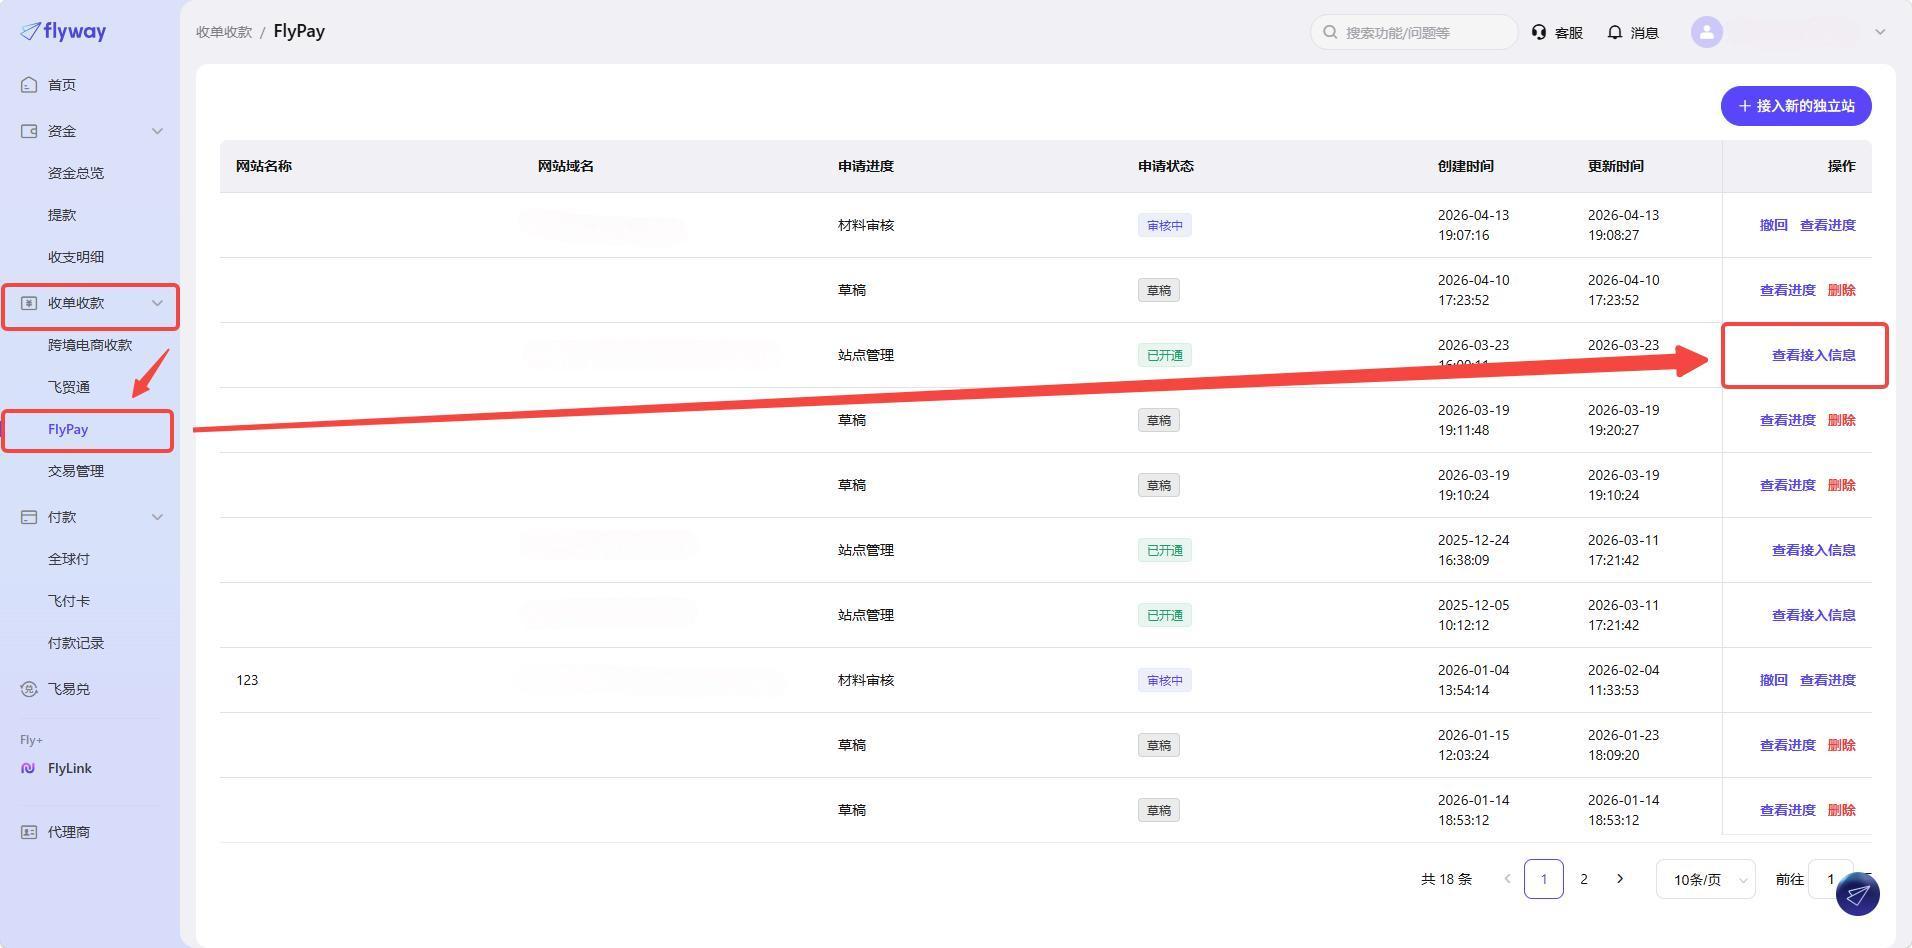1912x948 pixels.
Task: Click 草稿 status tag of 2026-04-10 row
Action: tap(1158, 290)
